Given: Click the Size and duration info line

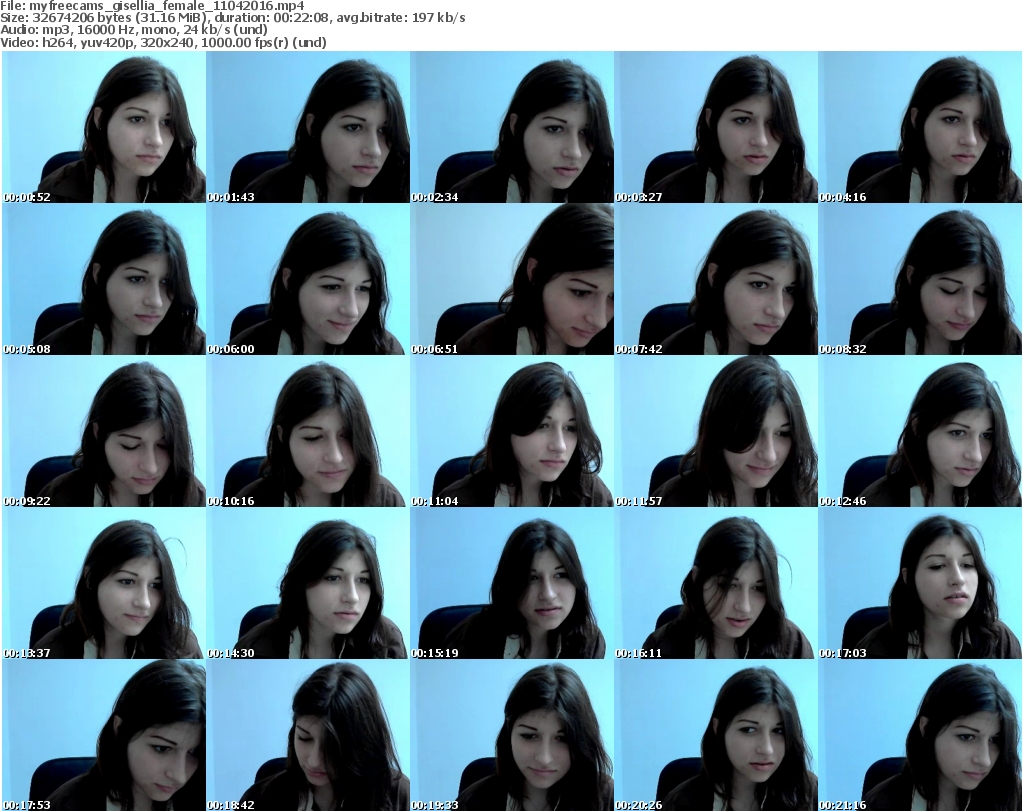Looking at the screenshot, I should pyautogui.click(x=232, y=18).
